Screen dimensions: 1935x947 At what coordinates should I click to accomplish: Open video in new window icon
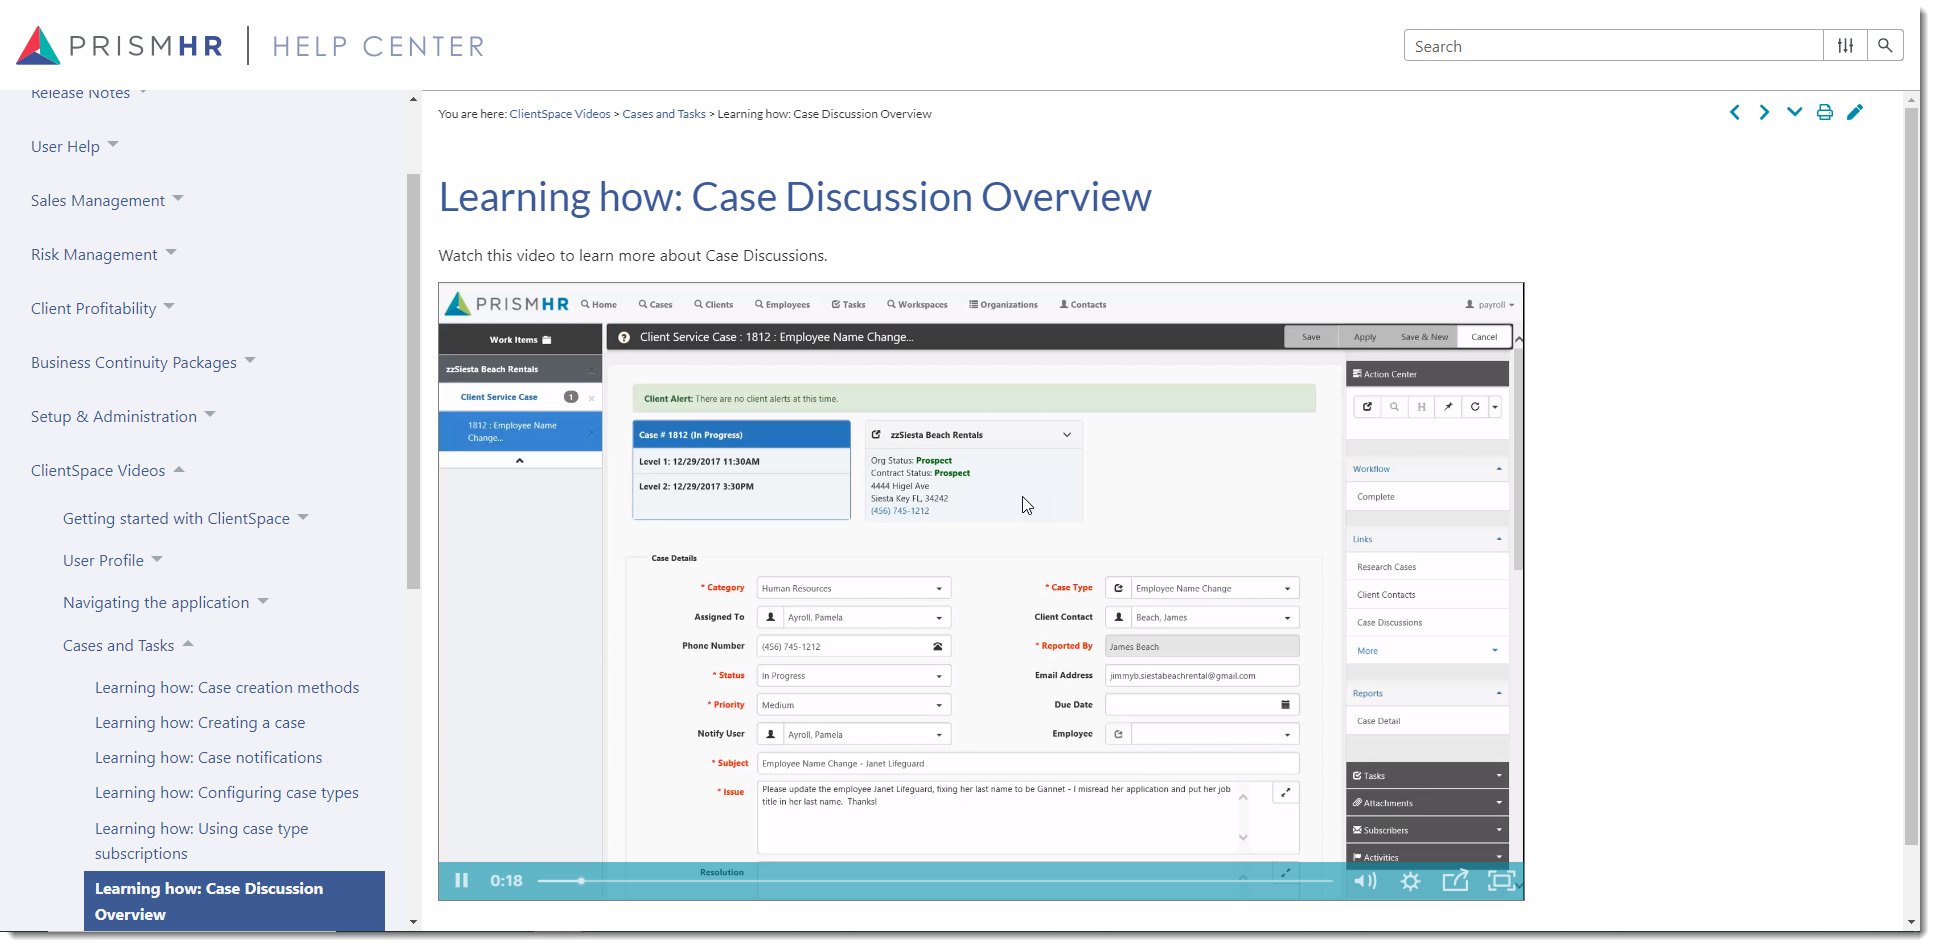[x=1455, y=880]
